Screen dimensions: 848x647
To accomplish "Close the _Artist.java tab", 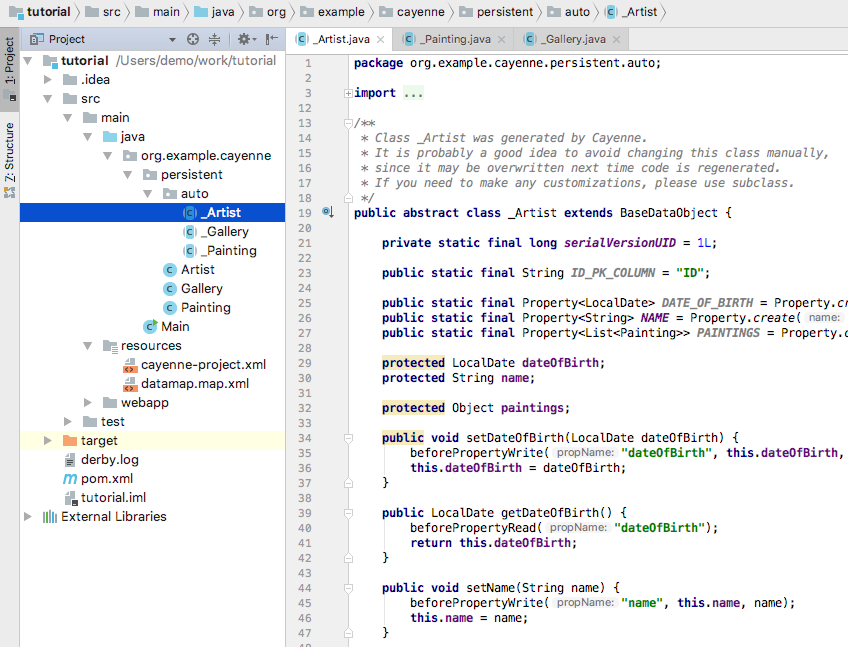I will click(x=382, y=40).
